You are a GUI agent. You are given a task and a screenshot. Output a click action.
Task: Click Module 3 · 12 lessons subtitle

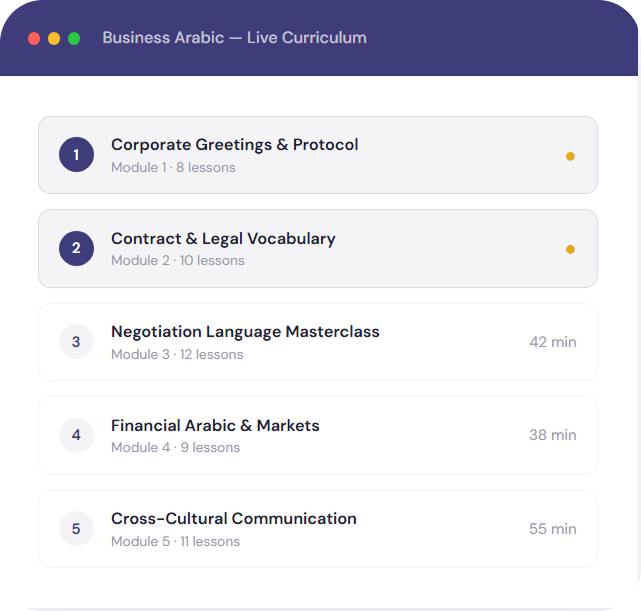point(176,355)
